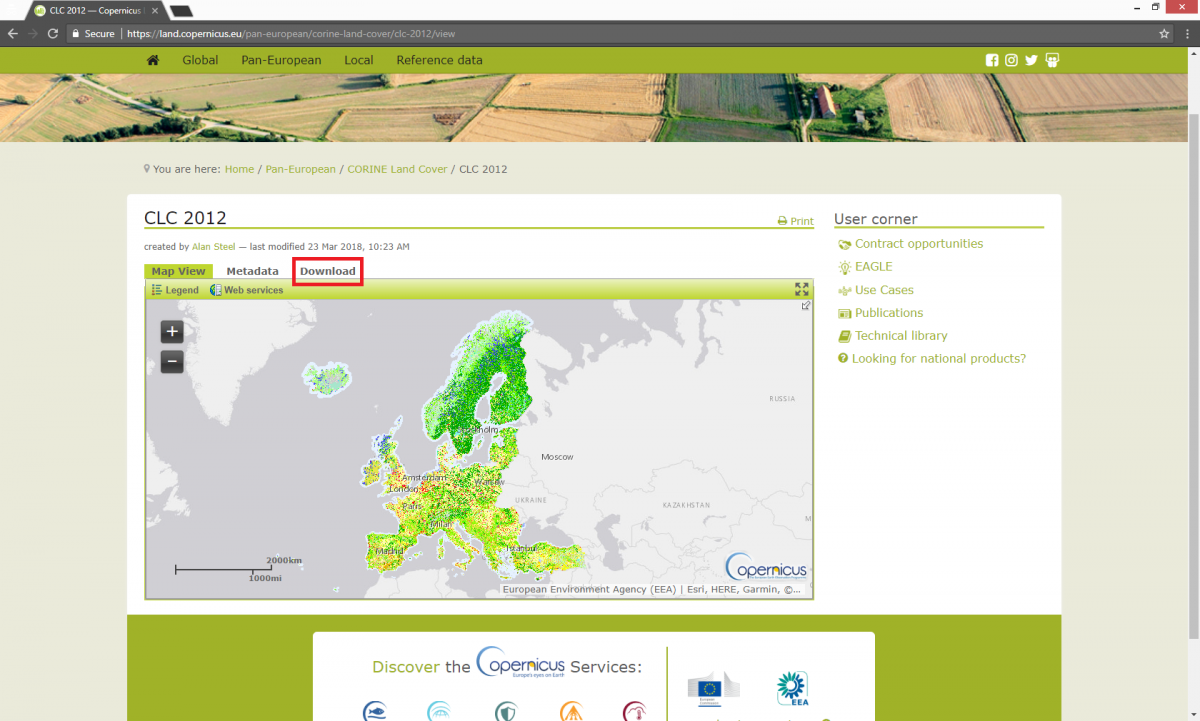Open the Instagram icon in the header
This screenshot has width=1200, height=721.
(1011, 60)
